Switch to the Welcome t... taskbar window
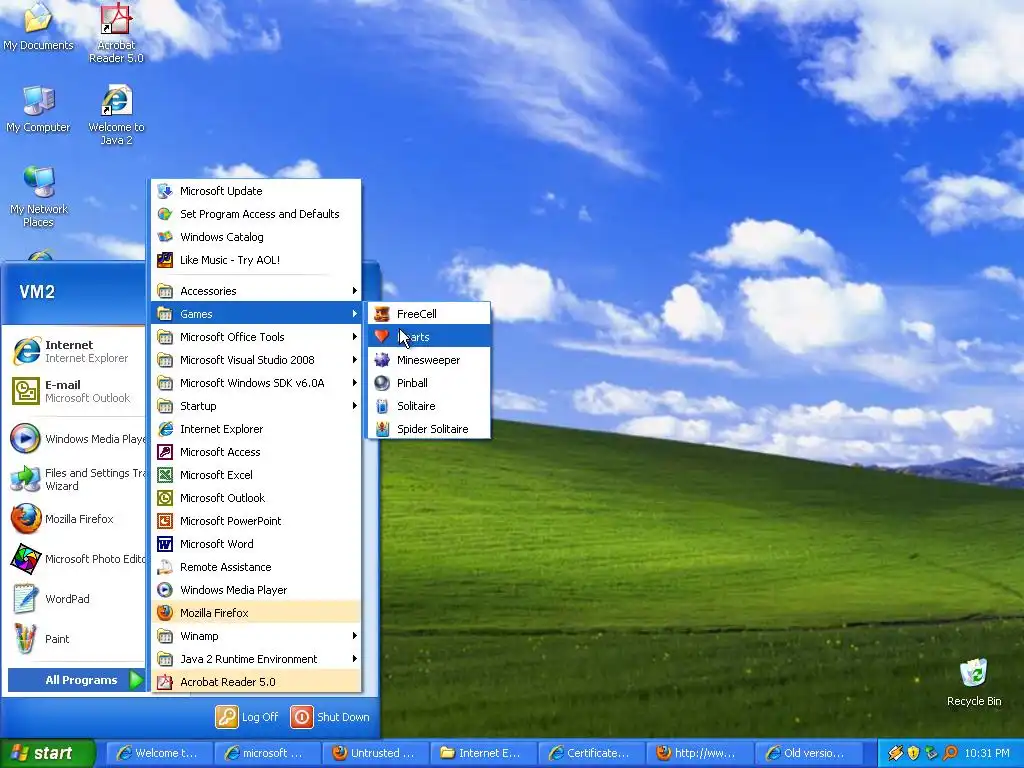 [x=159, y=754]
